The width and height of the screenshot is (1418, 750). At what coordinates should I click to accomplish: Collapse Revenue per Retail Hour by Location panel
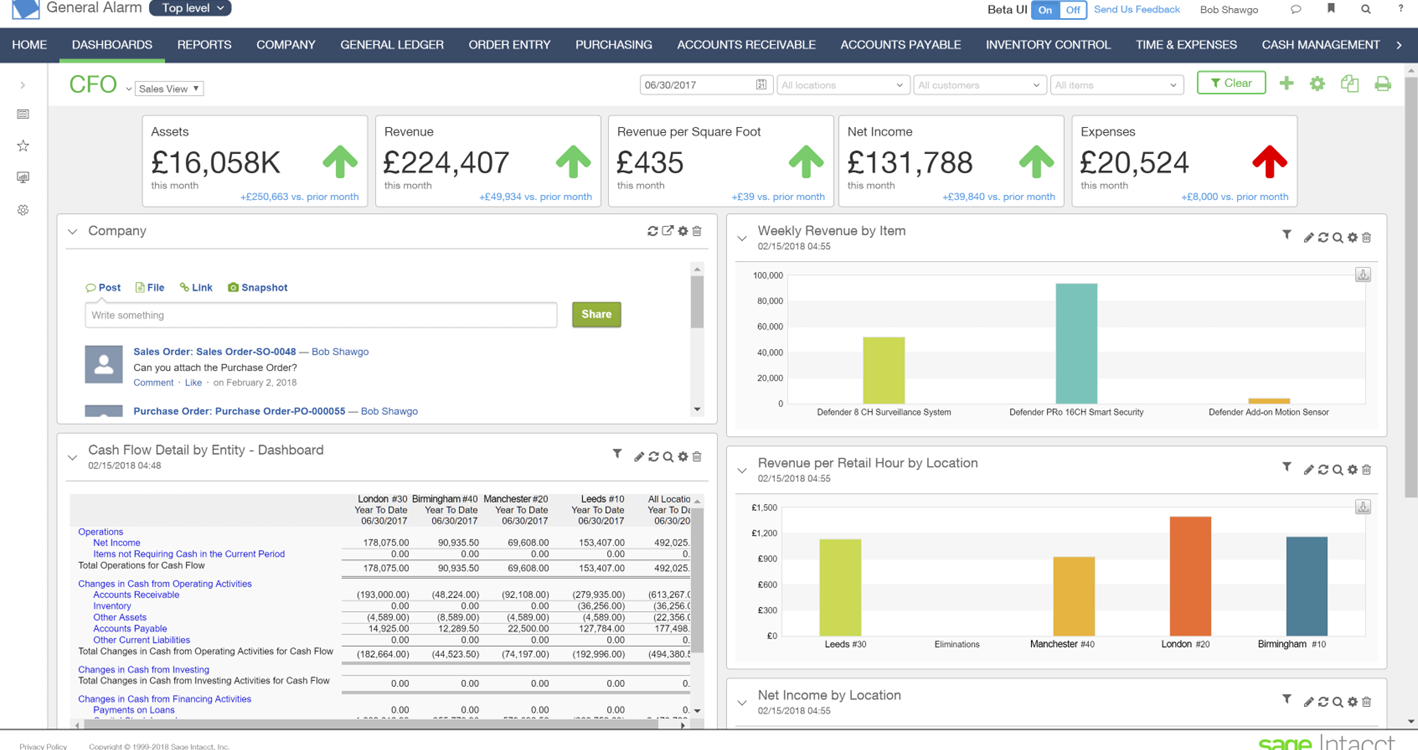[x=742, y=470]
